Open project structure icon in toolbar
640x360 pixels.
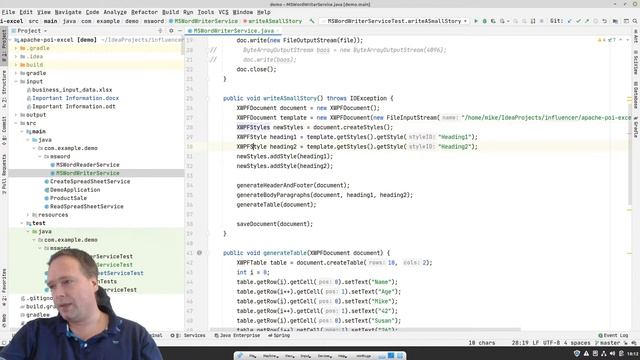615,21
